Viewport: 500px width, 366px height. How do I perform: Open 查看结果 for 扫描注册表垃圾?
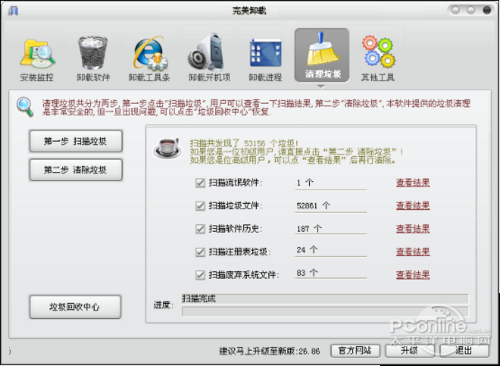(413, 252)
